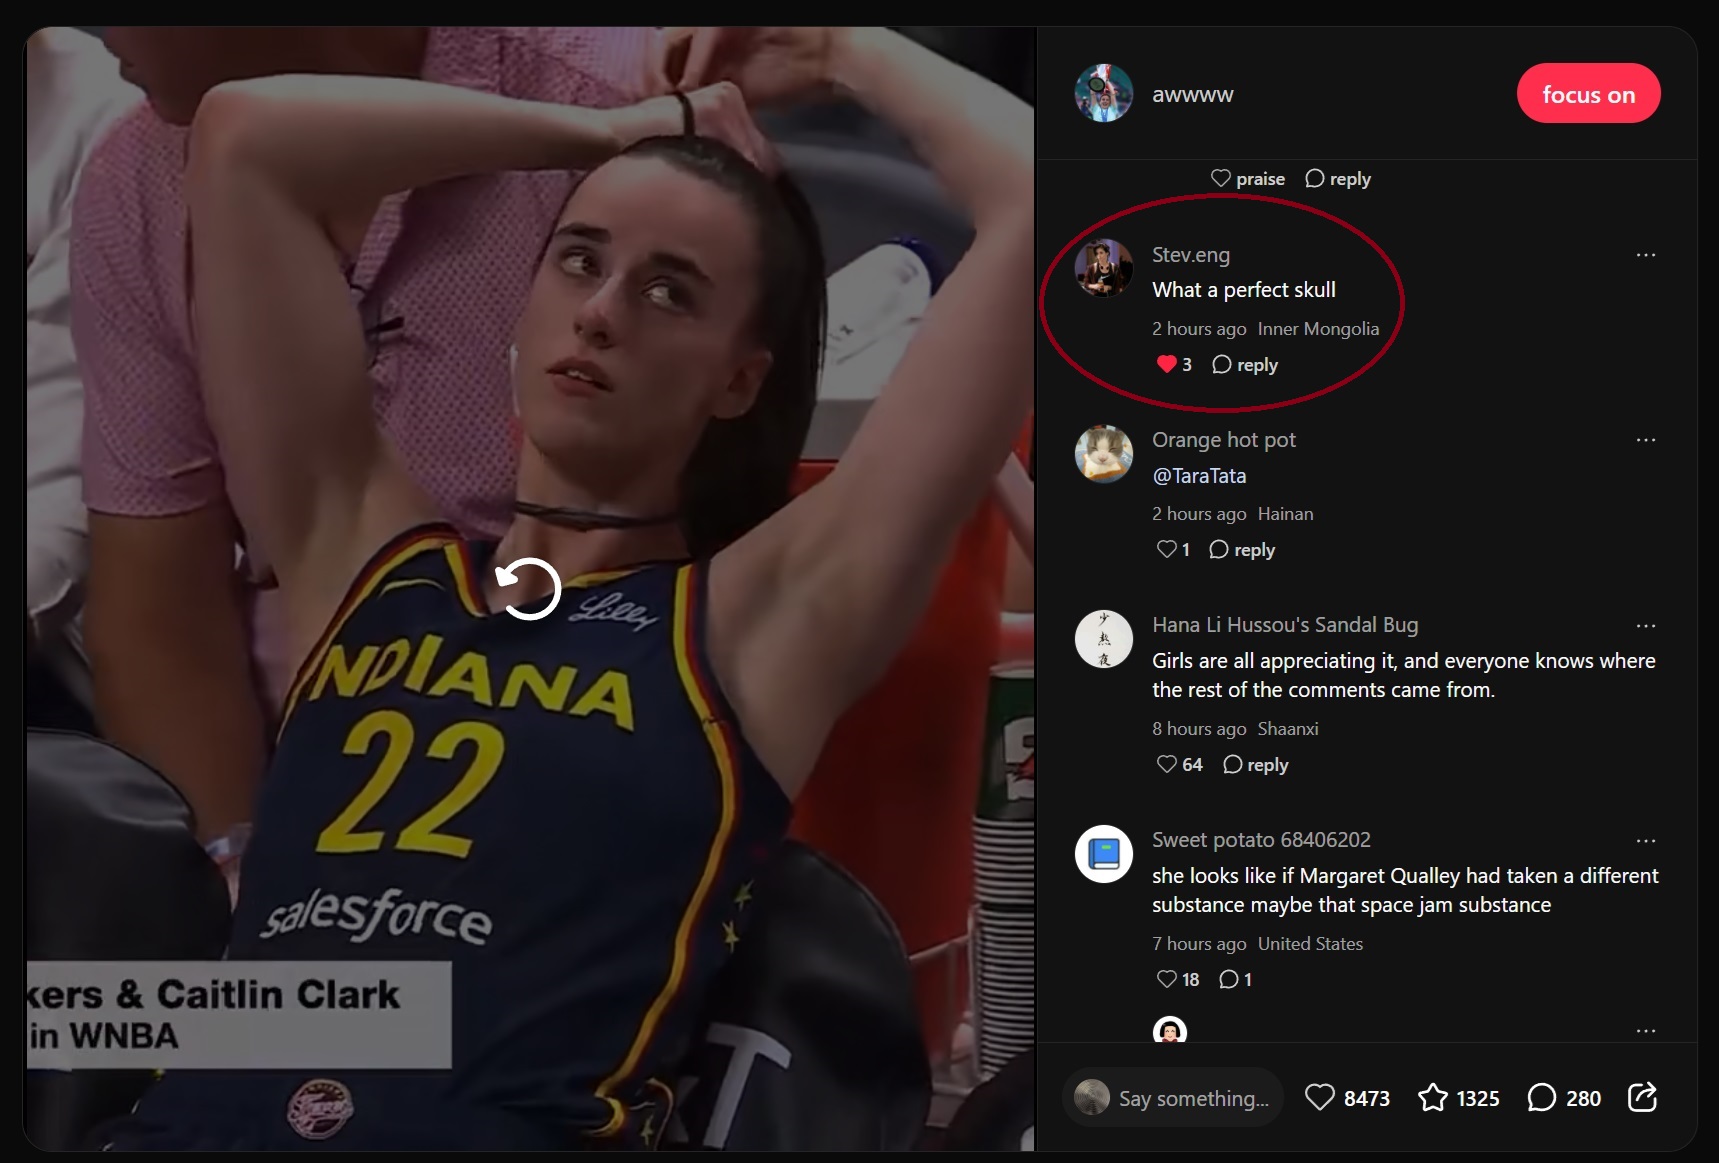Open more options for Hana Li Hussou comment
The image size is (1719, 1163).
tap(1646, 626)
